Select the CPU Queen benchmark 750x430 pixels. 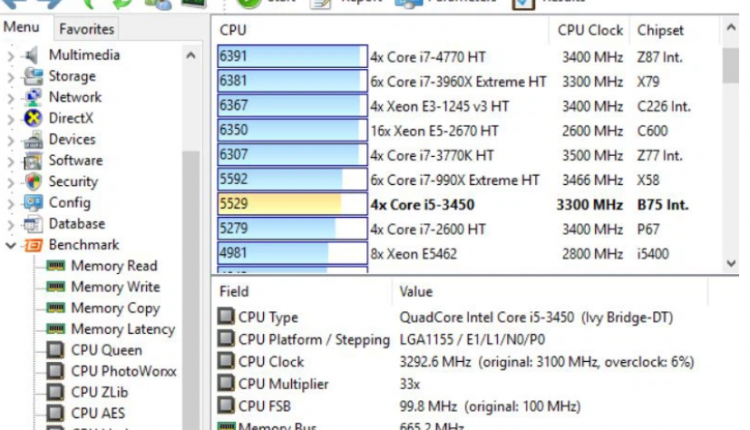pyautogui.click(x=106, y=350)
